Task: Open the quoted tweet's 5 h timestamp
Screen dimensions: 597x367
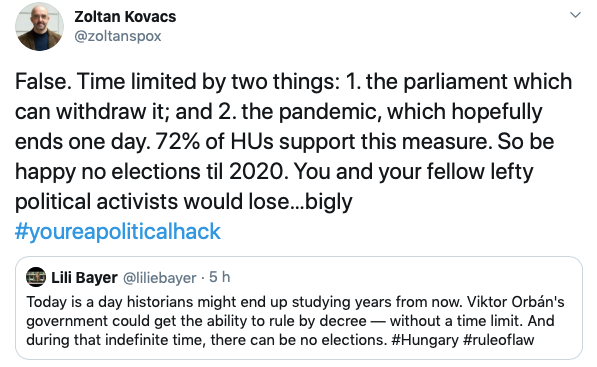Action: [x=220, y=277]
